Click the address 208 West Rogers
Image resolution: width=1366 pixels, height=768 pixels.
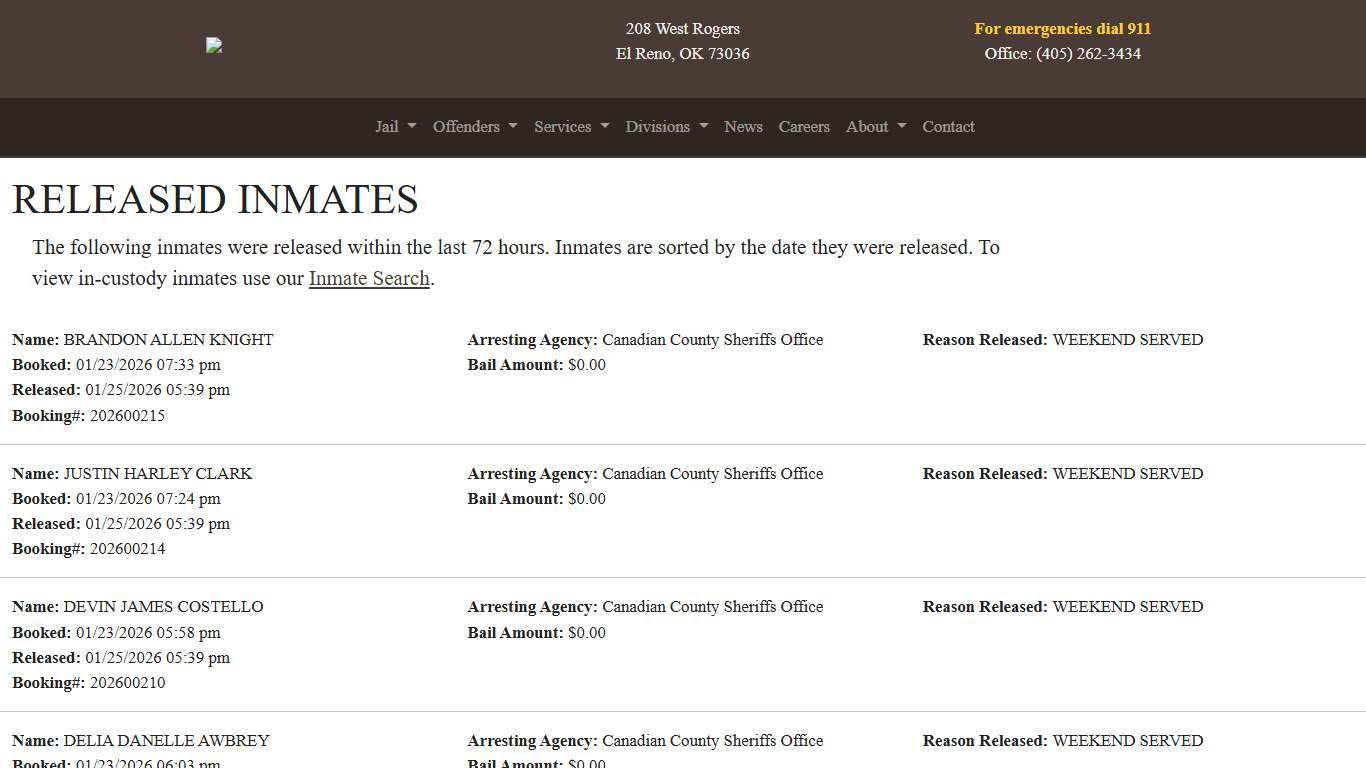click(683, 29)
